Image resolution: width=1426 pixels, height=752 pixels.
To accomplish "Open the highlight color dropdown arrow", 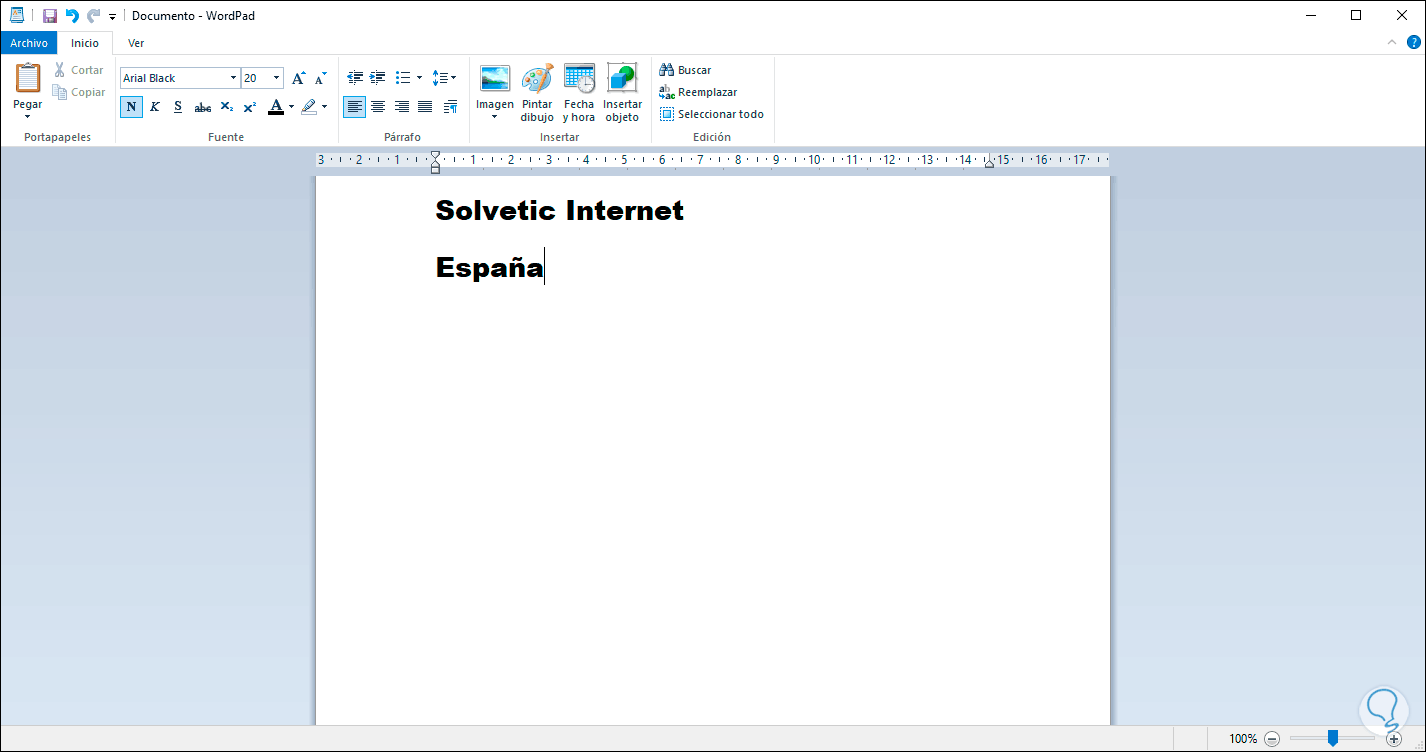I will coord(324,107).
